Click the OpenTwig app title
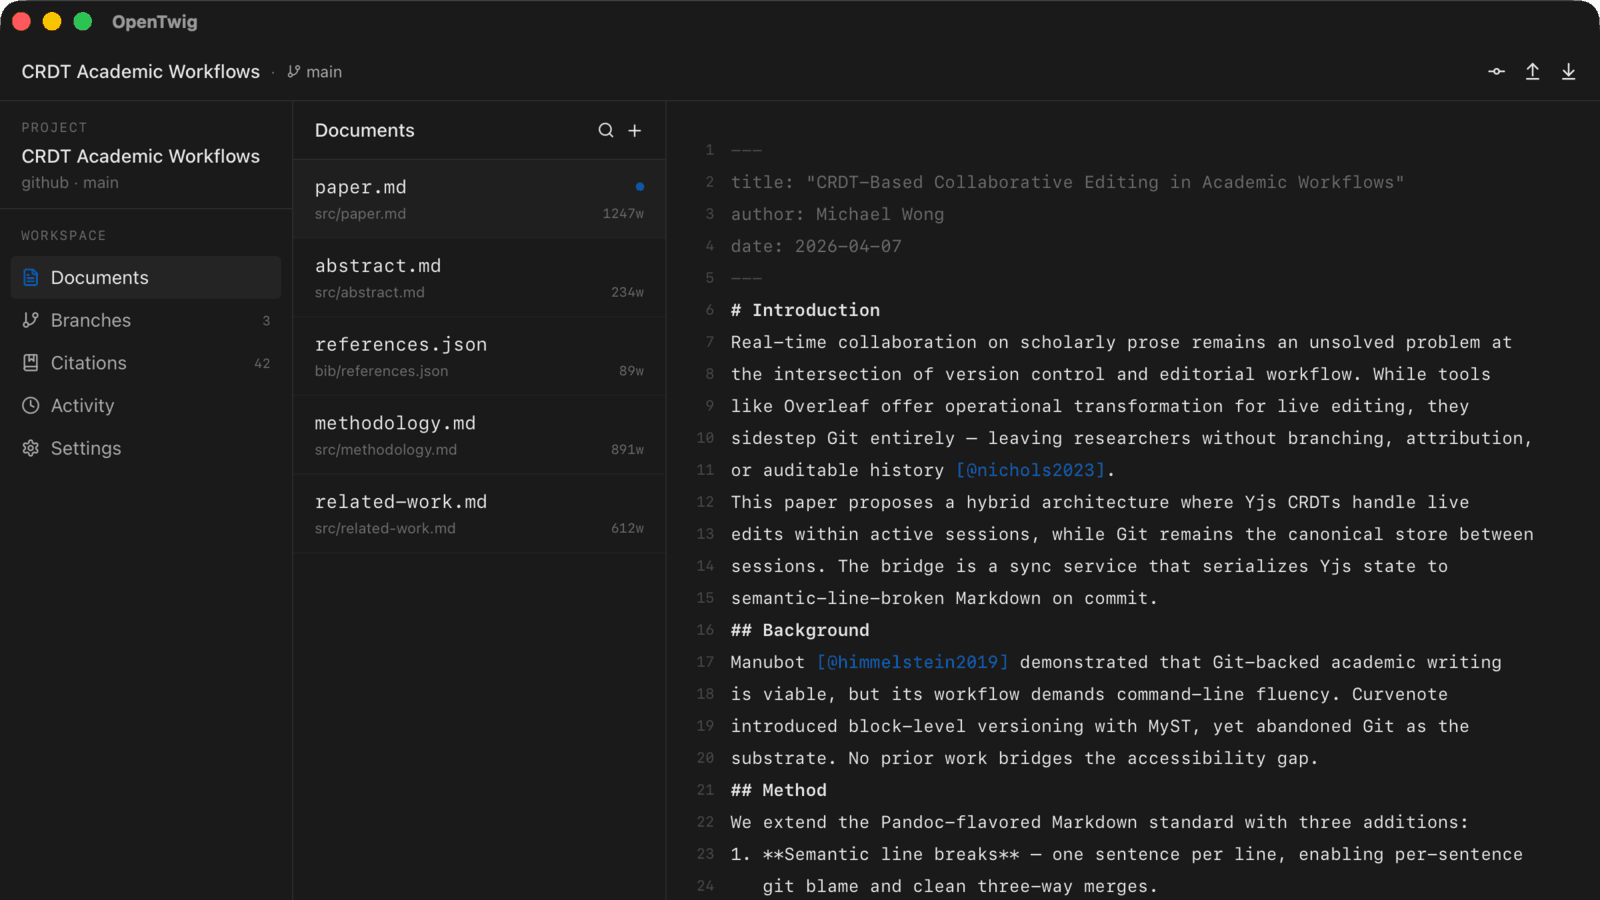Screen dimensions: 1600x900 pyautogui.click(x=155, y=22)
